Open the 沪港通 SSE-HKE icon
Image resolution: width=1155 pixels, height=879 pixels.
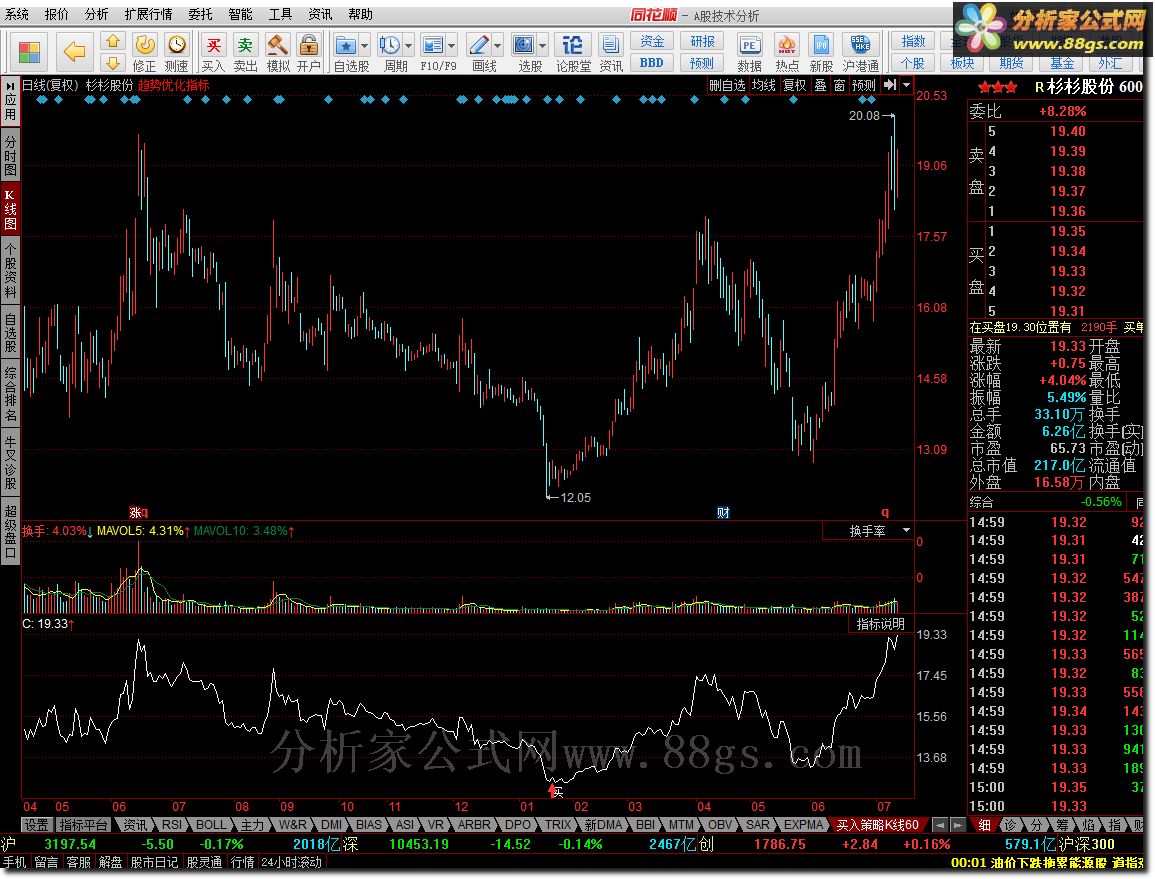860,53
